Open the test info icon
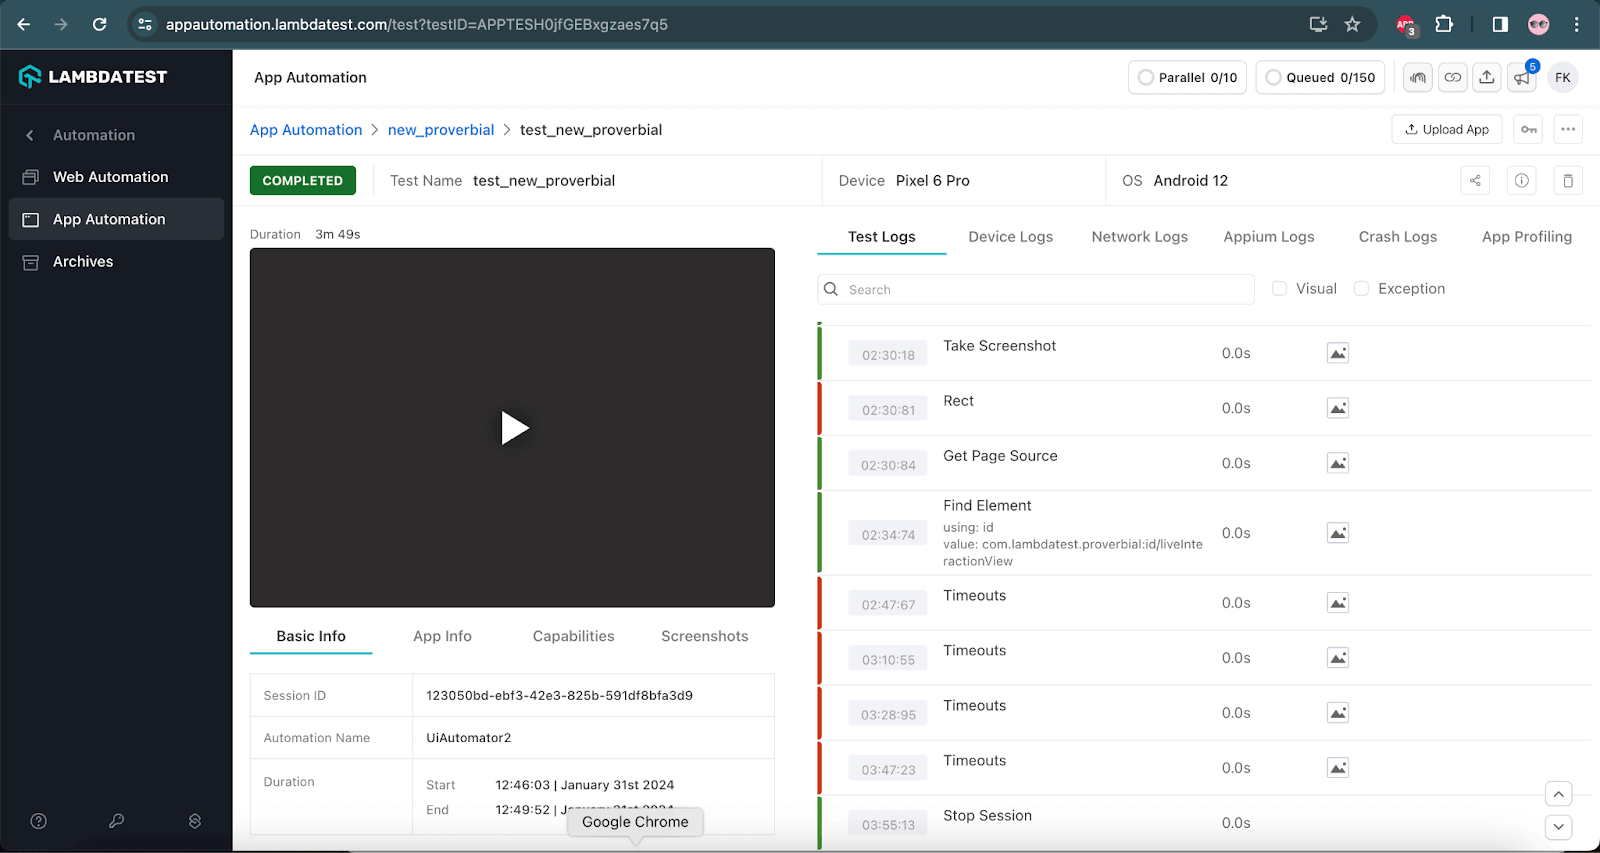The height and width of the screenshot is (853, 1600). pos(1521,181)
